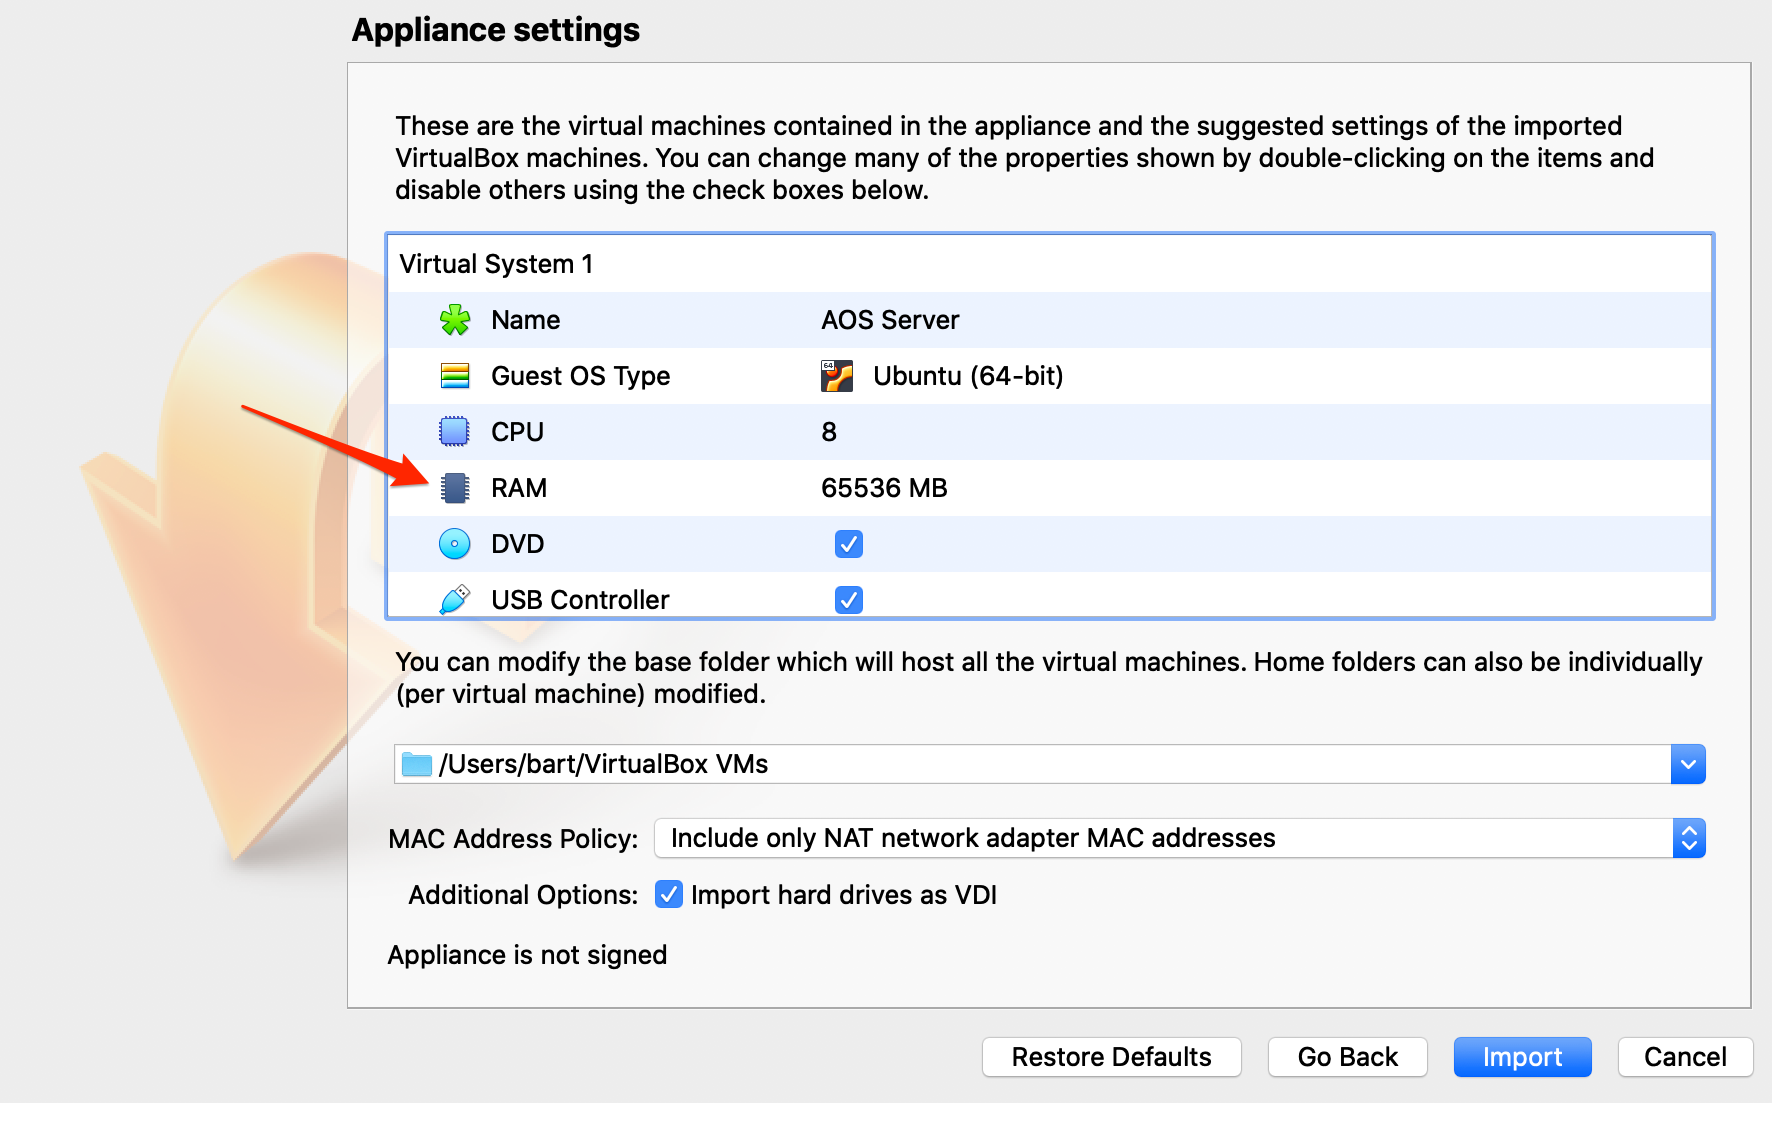Click the DVD disc icon
Screen dimensions: 1772x1144
pos(455,544)
